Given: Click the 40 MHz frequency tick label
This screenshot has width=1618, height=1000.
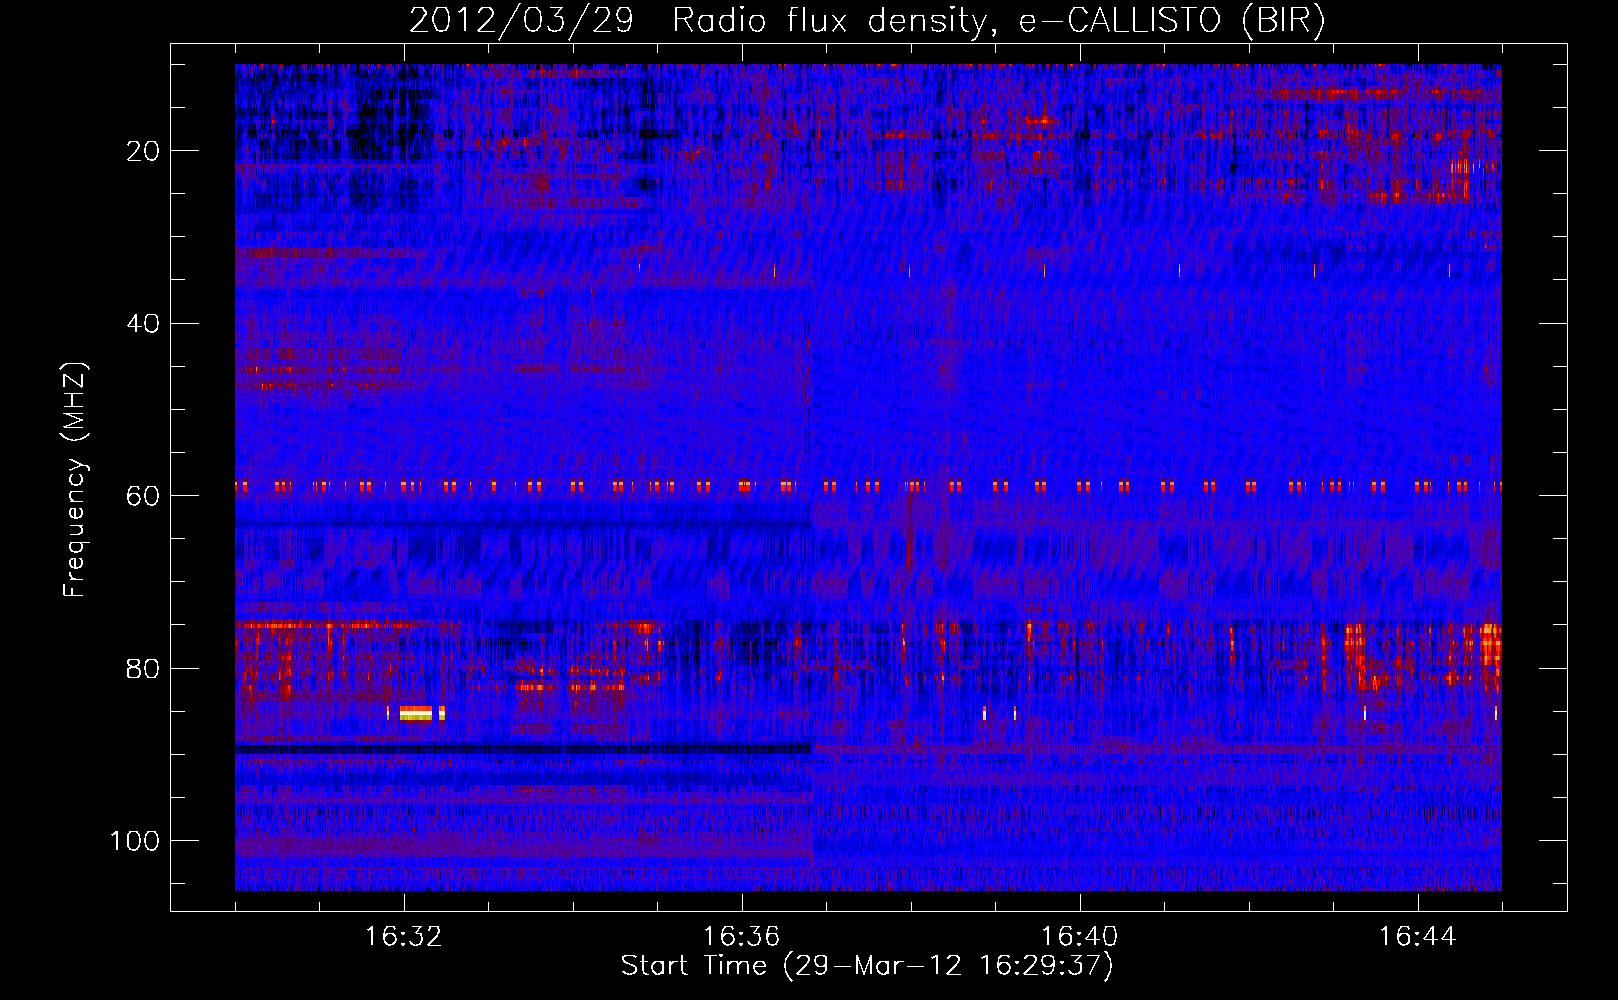Looking at the screenshot, I should pos(143,324).
